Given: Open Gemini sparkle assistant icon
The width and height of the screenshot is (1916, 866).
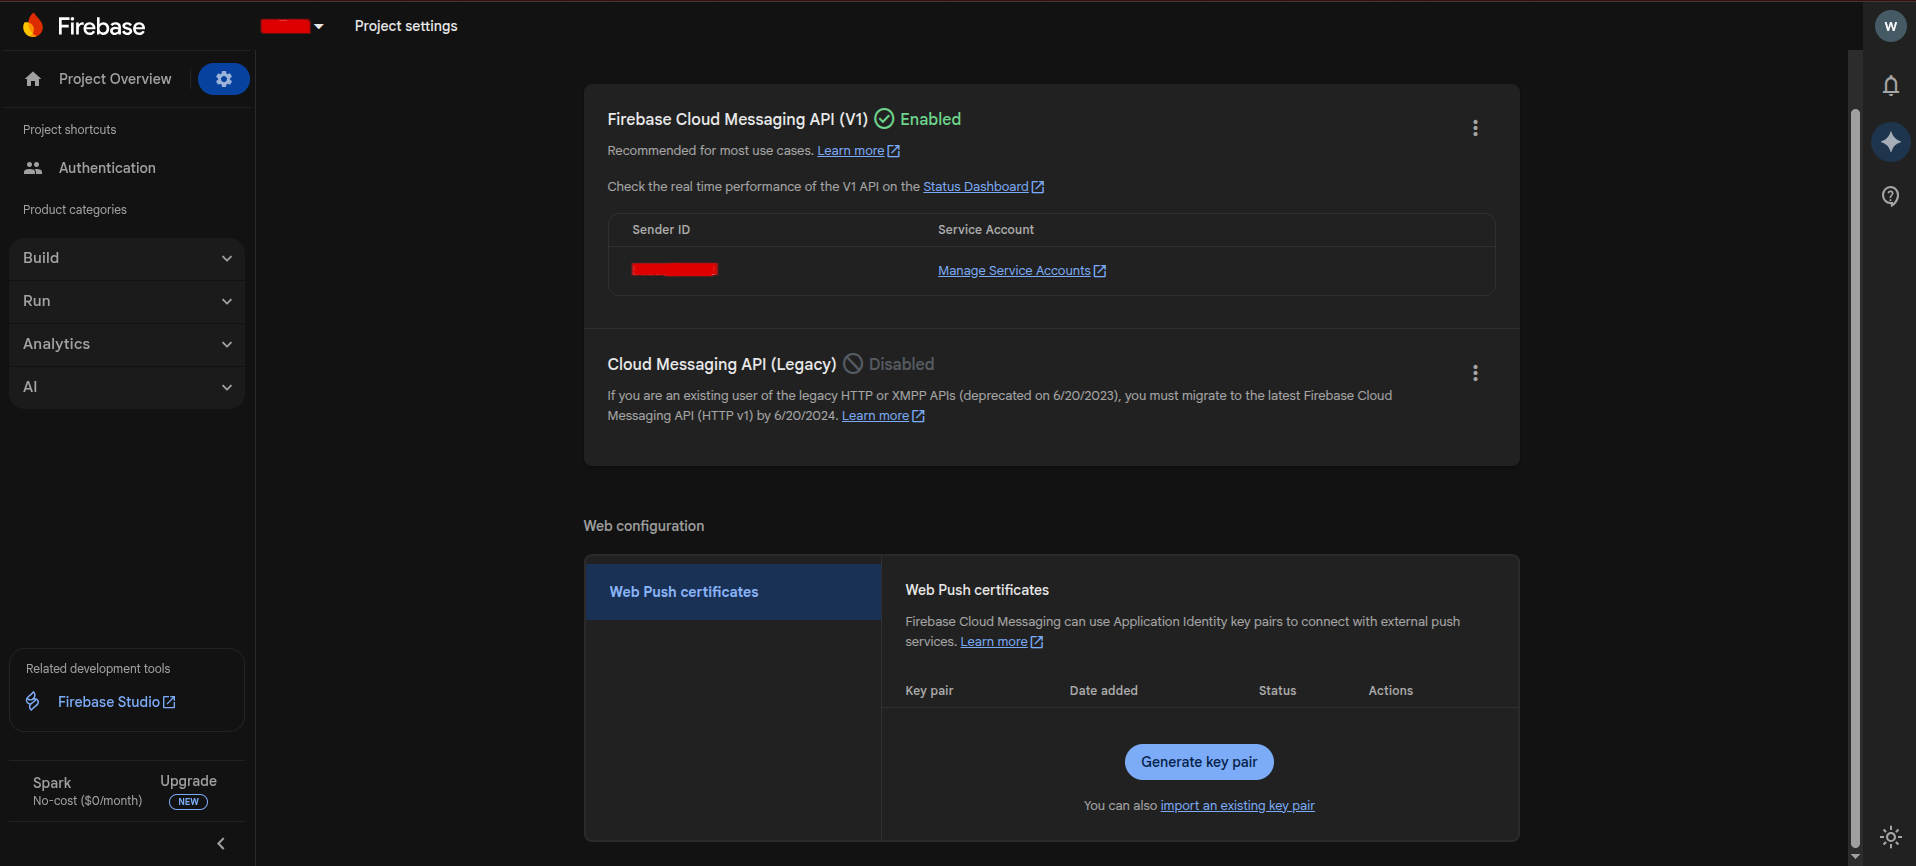Looking at the screenshot, I should [x=1890, y=142].
